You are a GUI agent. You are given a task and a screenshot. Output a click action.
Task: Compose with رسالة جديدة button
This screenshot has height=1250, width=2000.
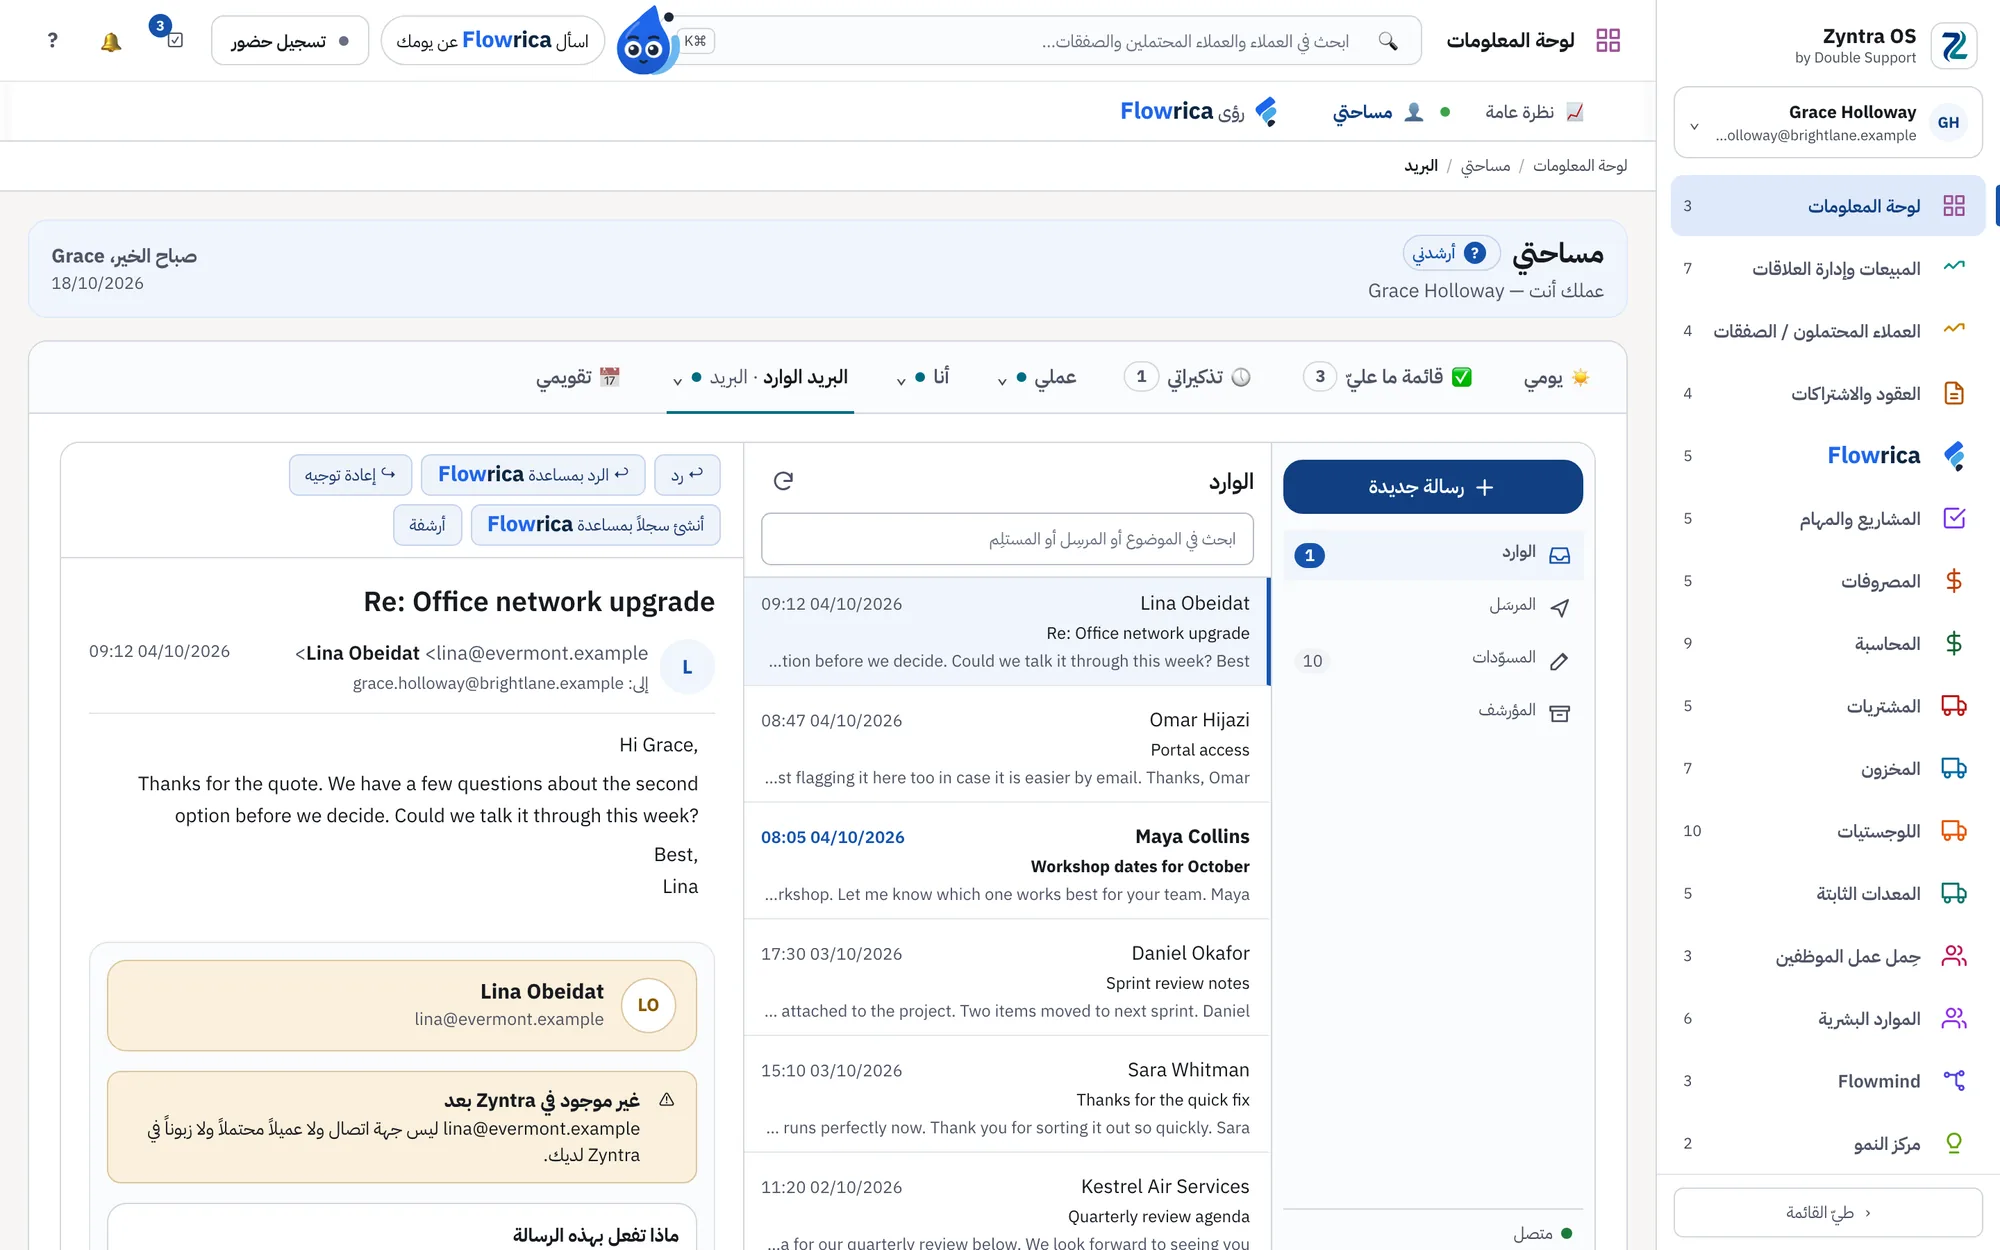coord(1433,487)
